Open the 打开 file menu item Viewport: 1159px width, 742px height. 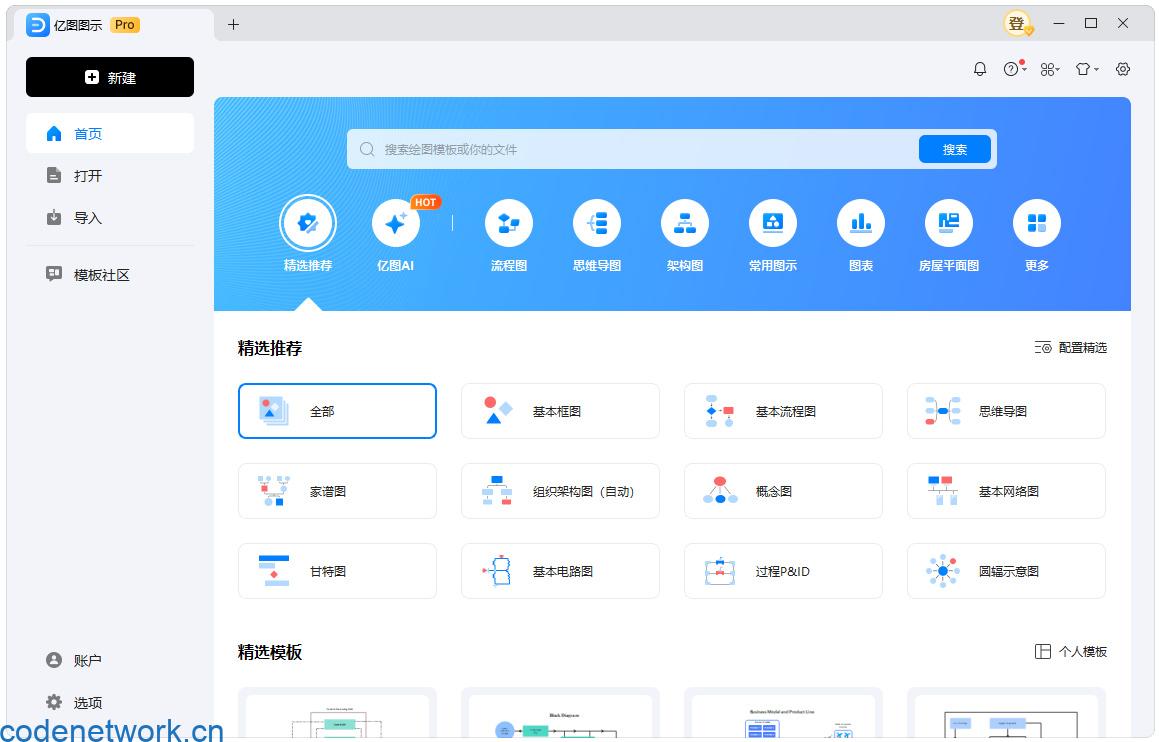[x=110, y=176]
